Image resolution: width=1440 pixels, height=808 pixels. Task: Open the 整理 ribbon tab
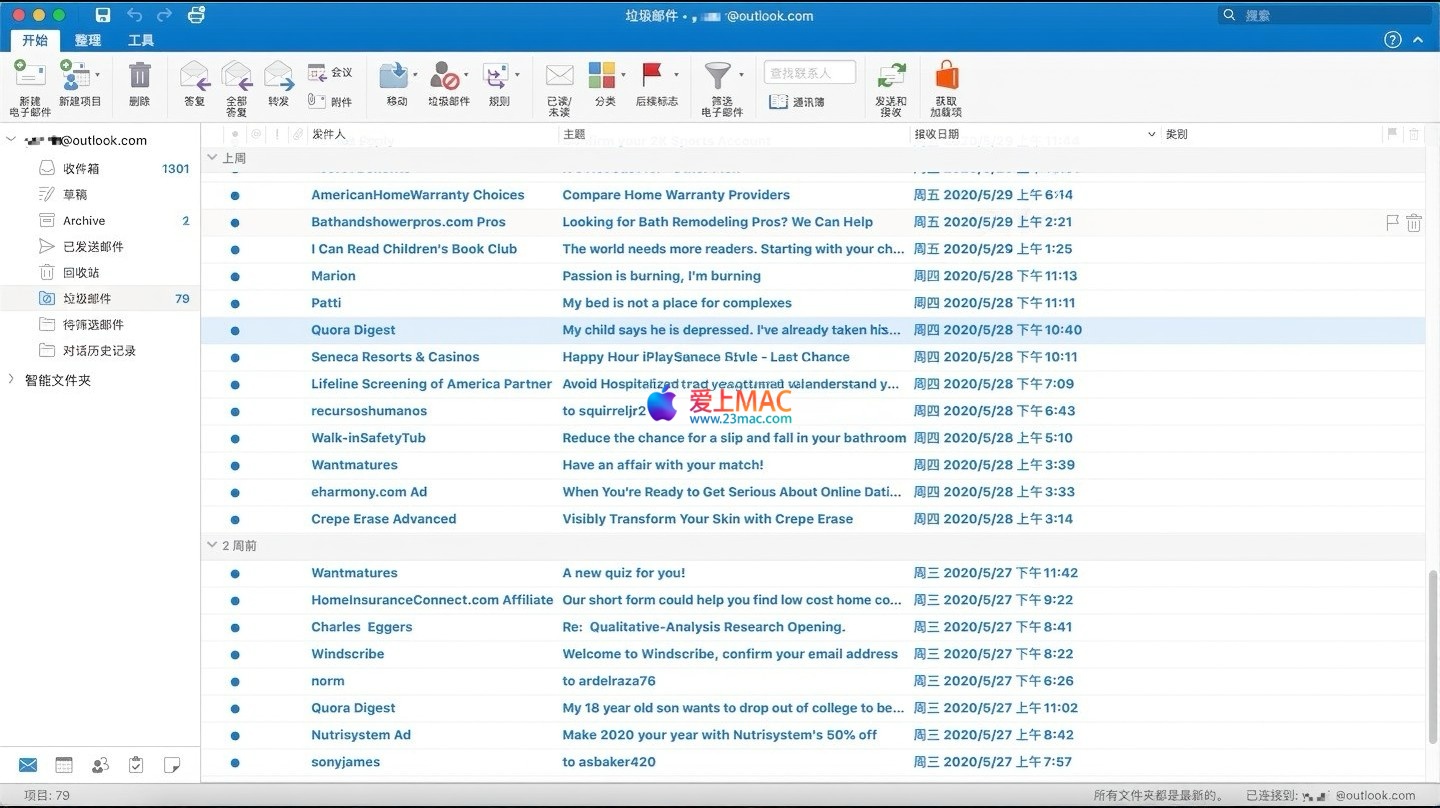(x=88, y=41)
